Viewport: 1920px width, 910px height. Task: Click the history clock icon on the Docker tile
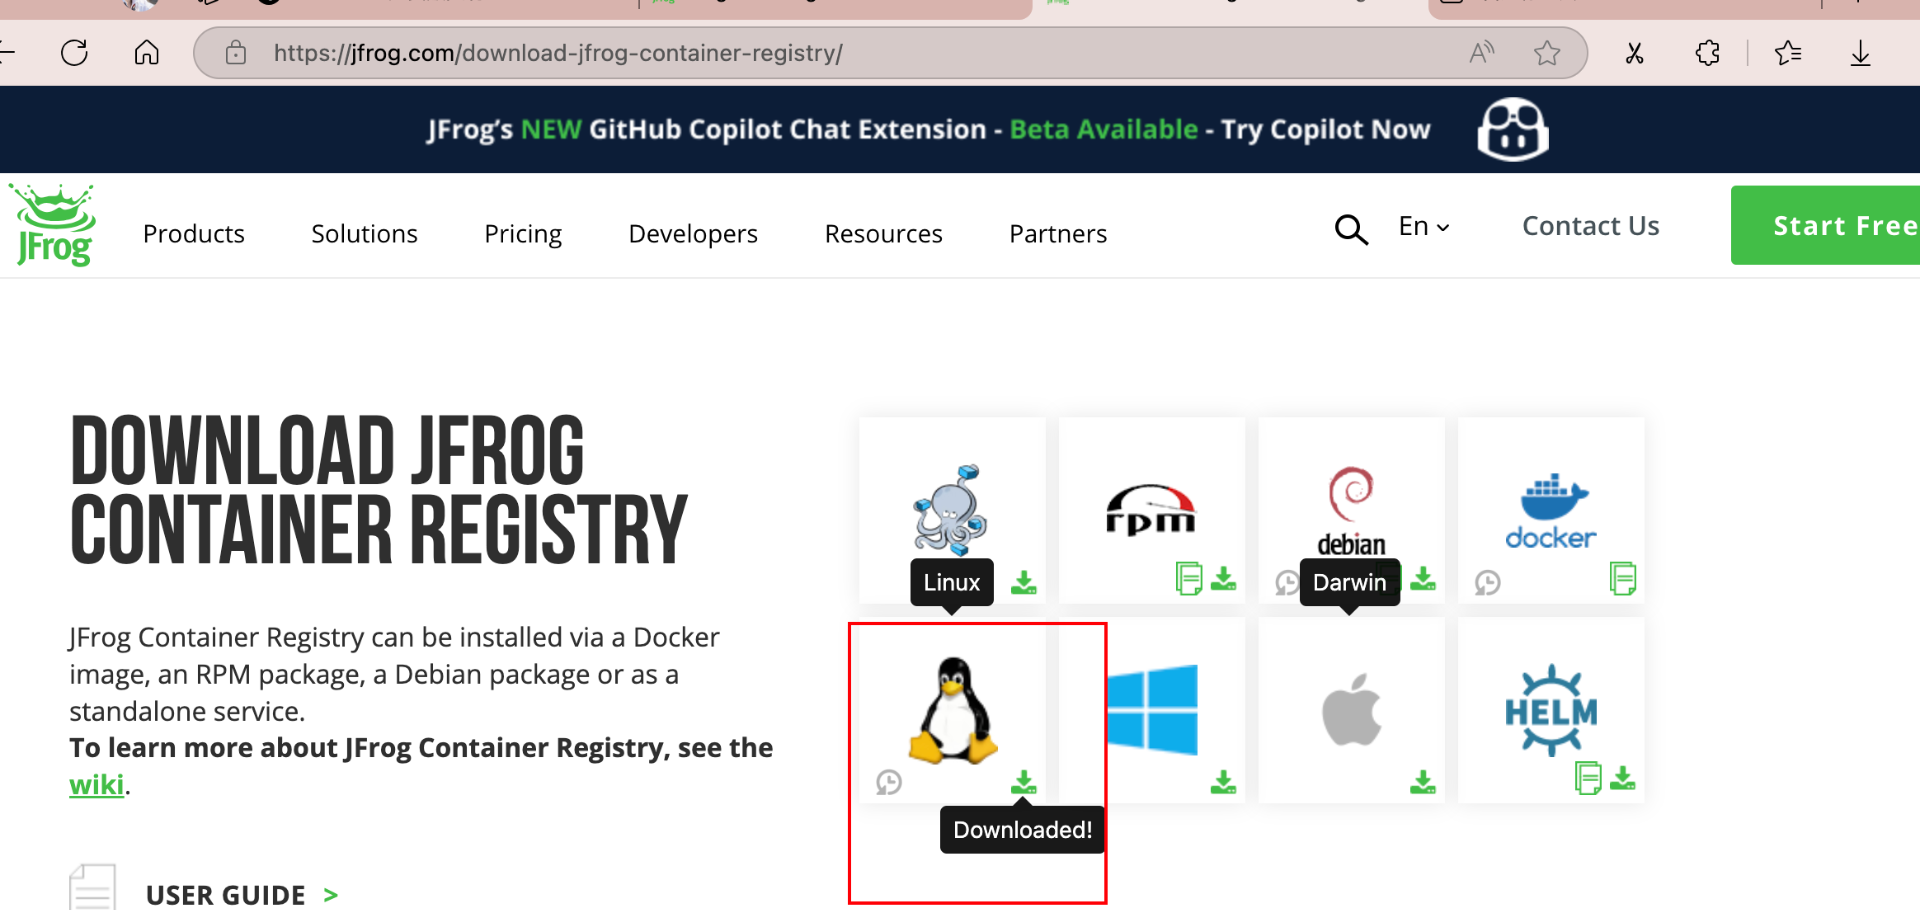coord(1488,582)
